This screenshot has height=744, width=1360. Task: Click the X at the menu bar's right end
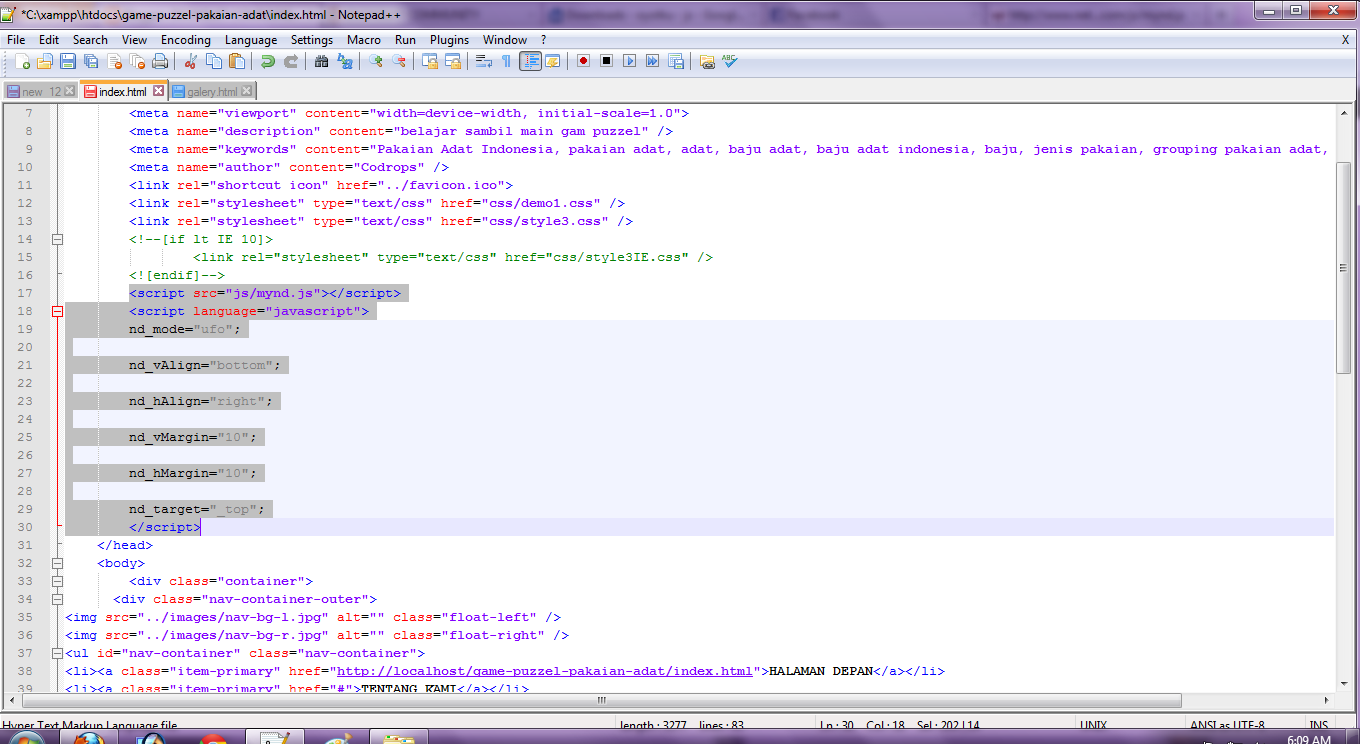(1345, 40)
